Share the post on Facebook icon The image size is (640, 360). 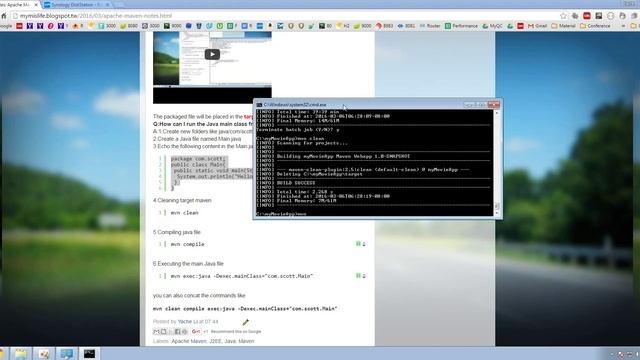coord(178,331)
